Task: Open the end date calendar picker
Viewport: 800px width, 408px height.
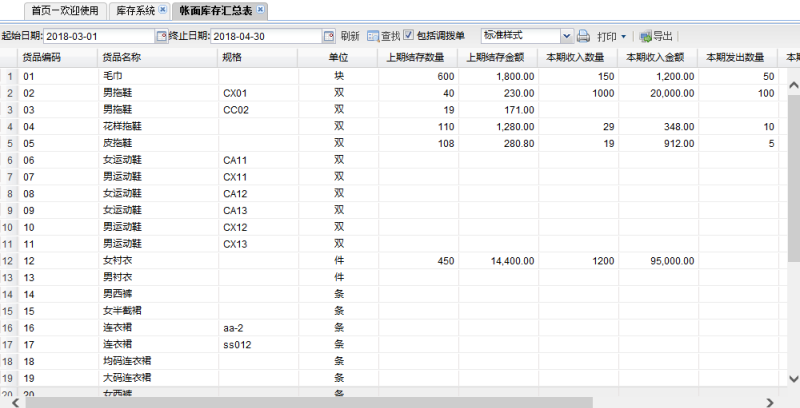Action: pyautogui.click(x=328, y=36)
